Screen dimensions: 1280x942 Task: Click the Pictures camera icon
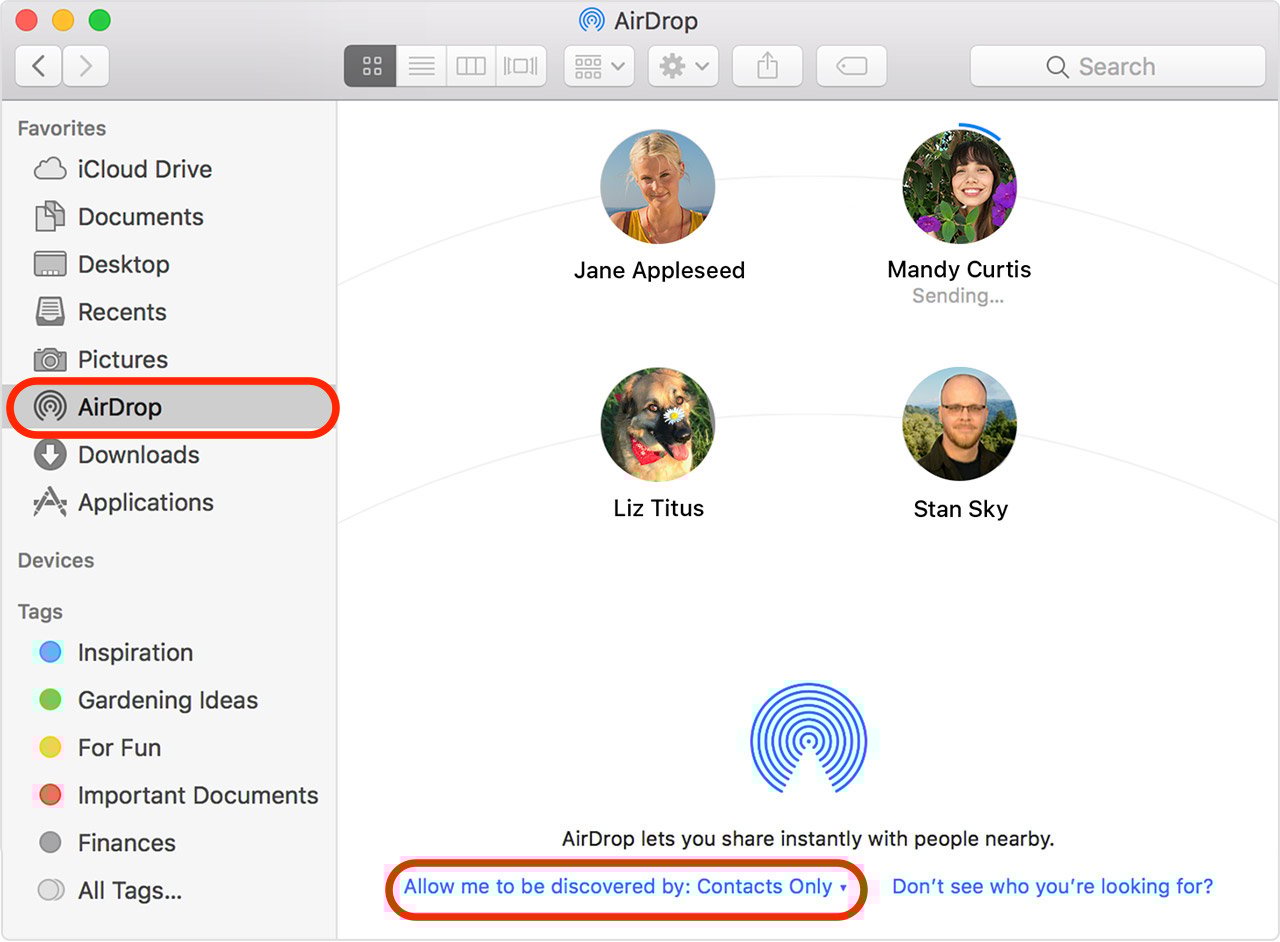tap(50, 360)
